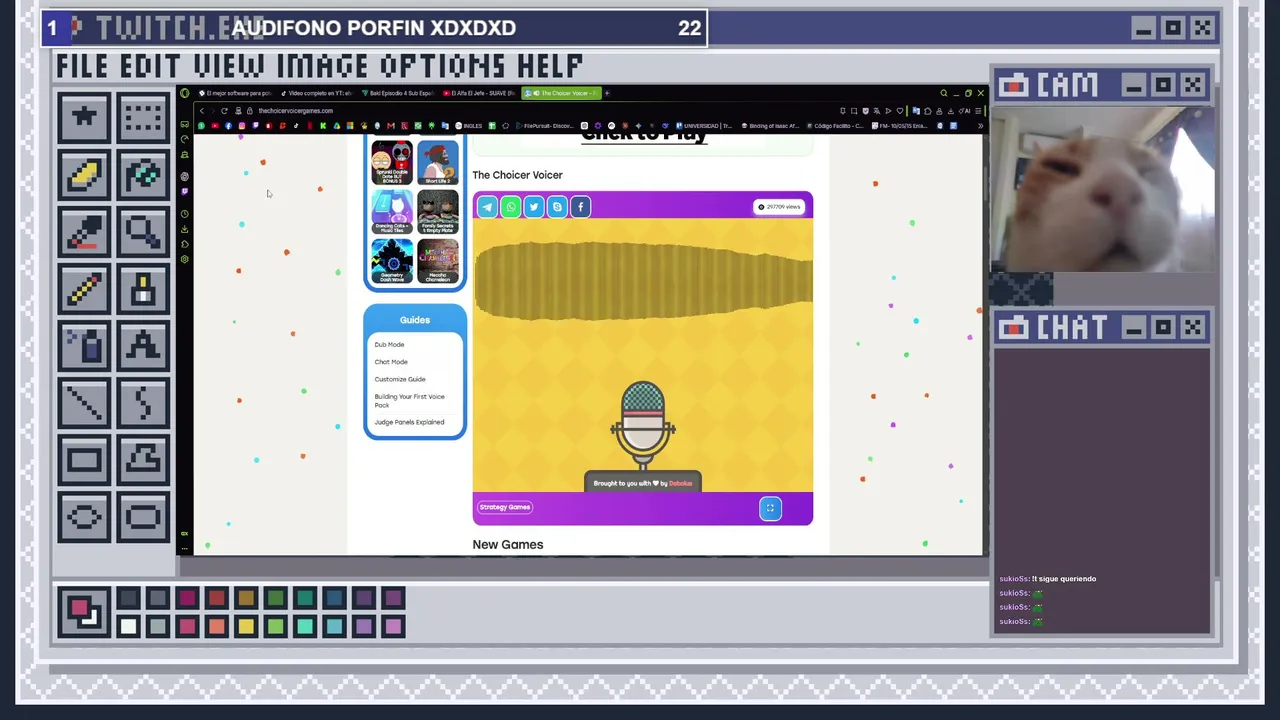Open Building Your First Voice Pack guide
Screen dimensions: 1280x720
(410, 400)
